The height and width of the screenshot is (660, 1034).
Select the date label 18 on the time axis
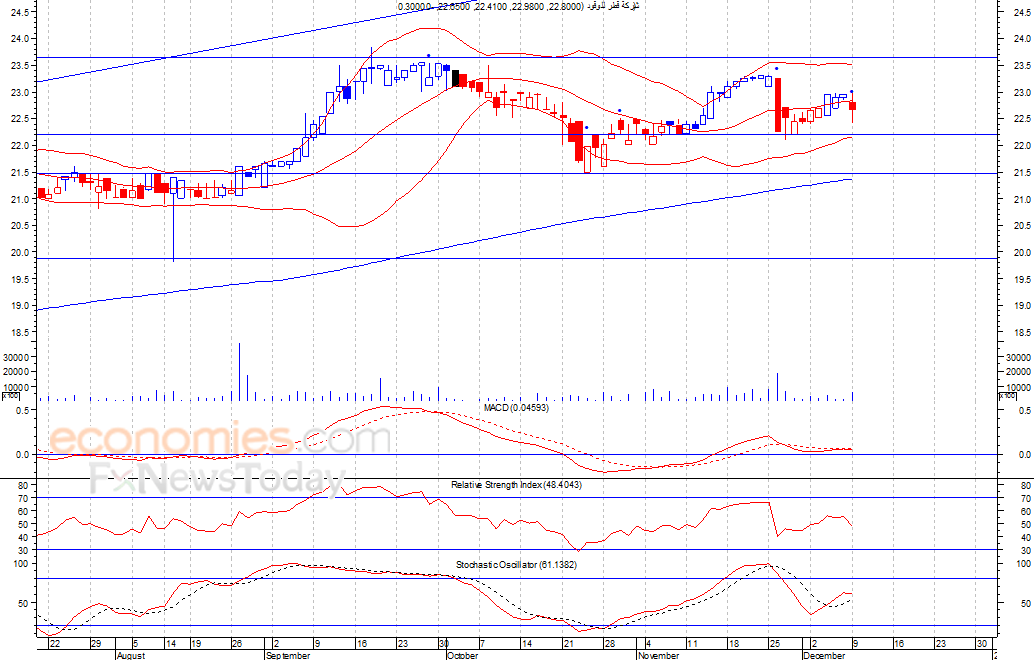click(733, 644)
